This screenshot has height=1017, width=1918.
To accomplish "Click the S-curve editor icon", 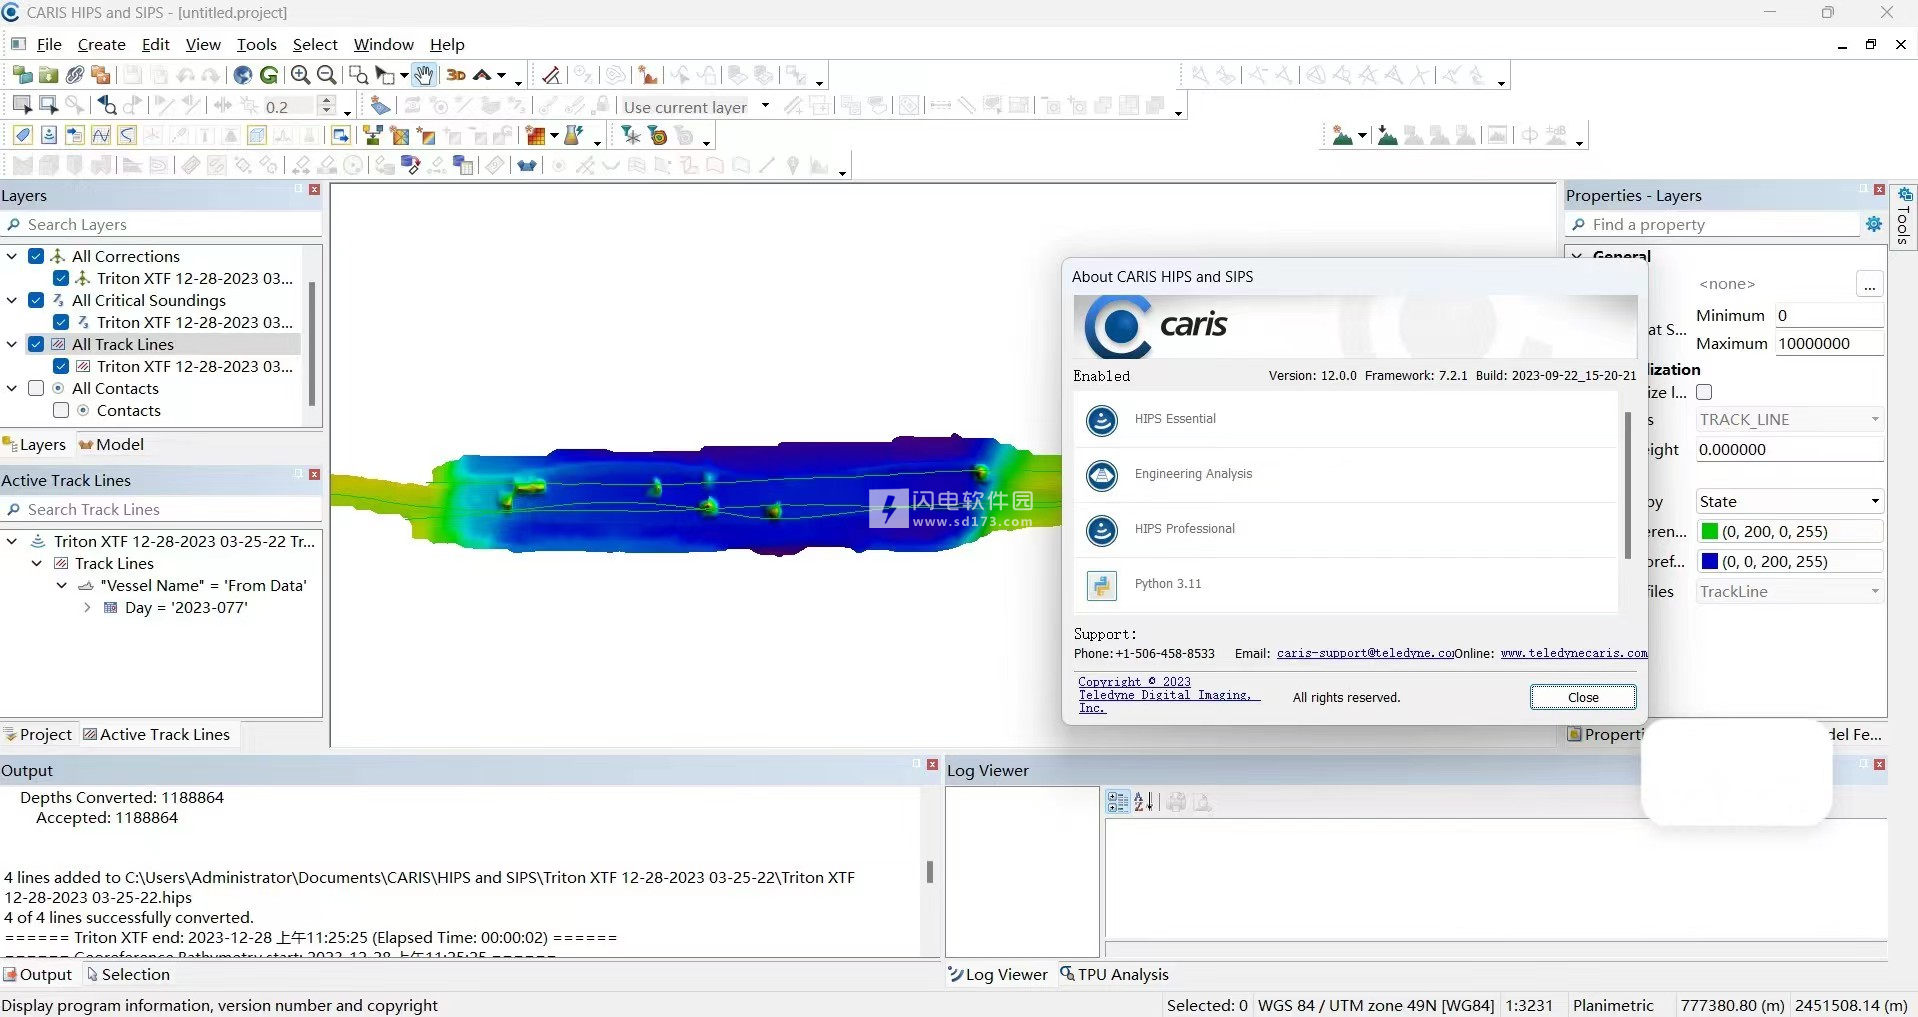I will 127,136.
